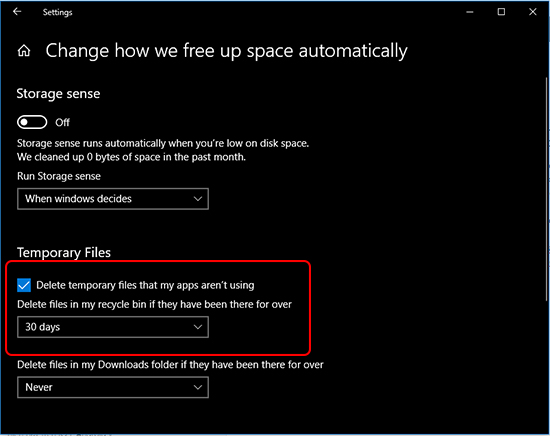Expand the 30 days recycle bin dropdown
Screen dimensions: 550x436
(x=113, y=327)
